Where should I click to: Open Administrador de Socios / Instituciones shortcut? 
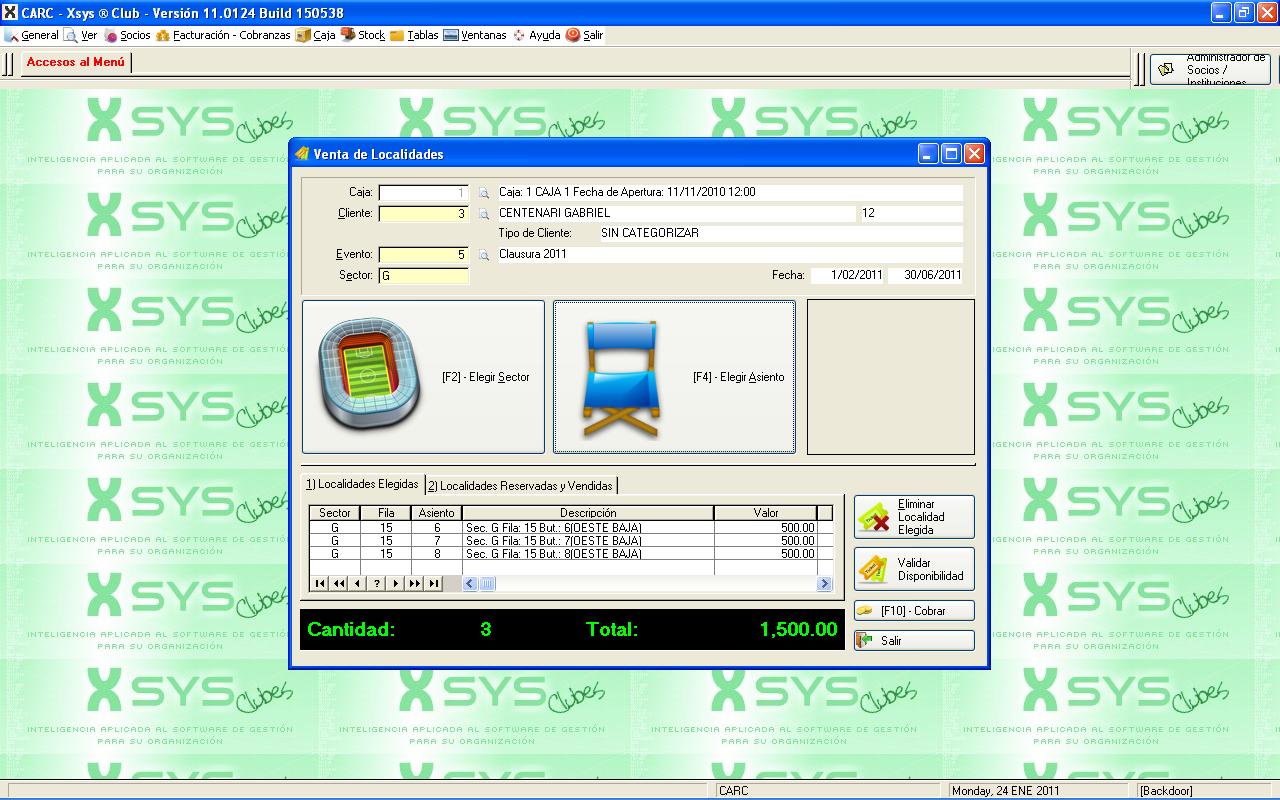[1210, 70]
